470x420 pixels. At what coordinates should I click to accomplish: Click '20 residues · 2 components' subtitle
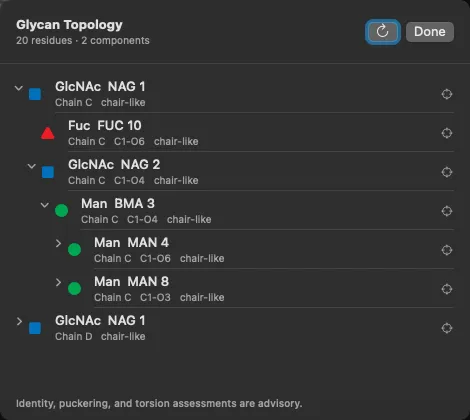coord(83,41)
